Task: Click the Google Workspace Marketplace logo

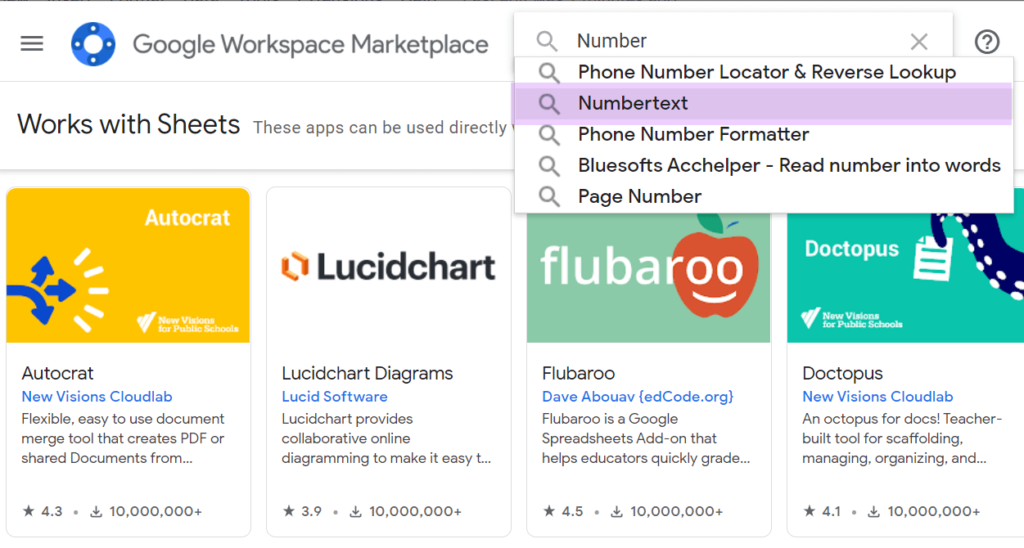Action: (93, 44)
